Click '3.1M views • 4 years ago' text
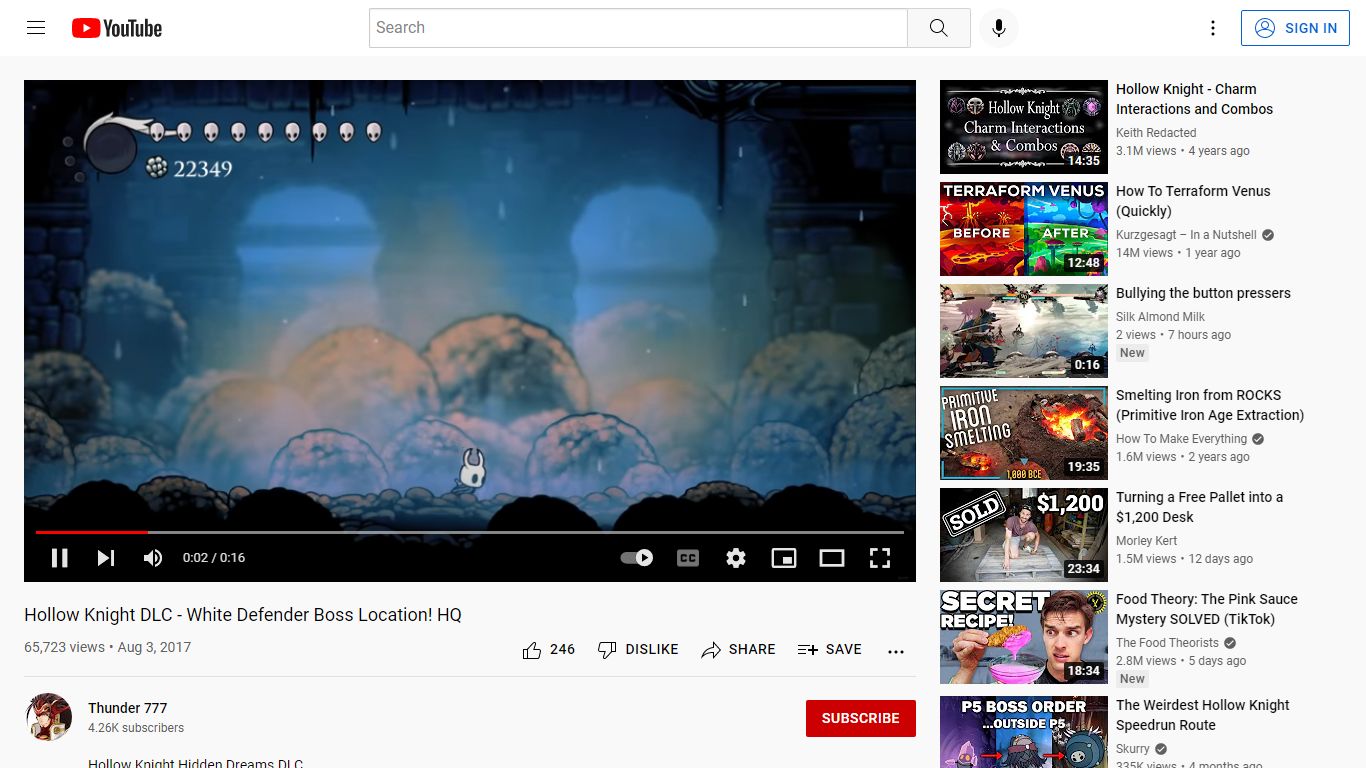1366x768 pixels. click(1183, 151)
